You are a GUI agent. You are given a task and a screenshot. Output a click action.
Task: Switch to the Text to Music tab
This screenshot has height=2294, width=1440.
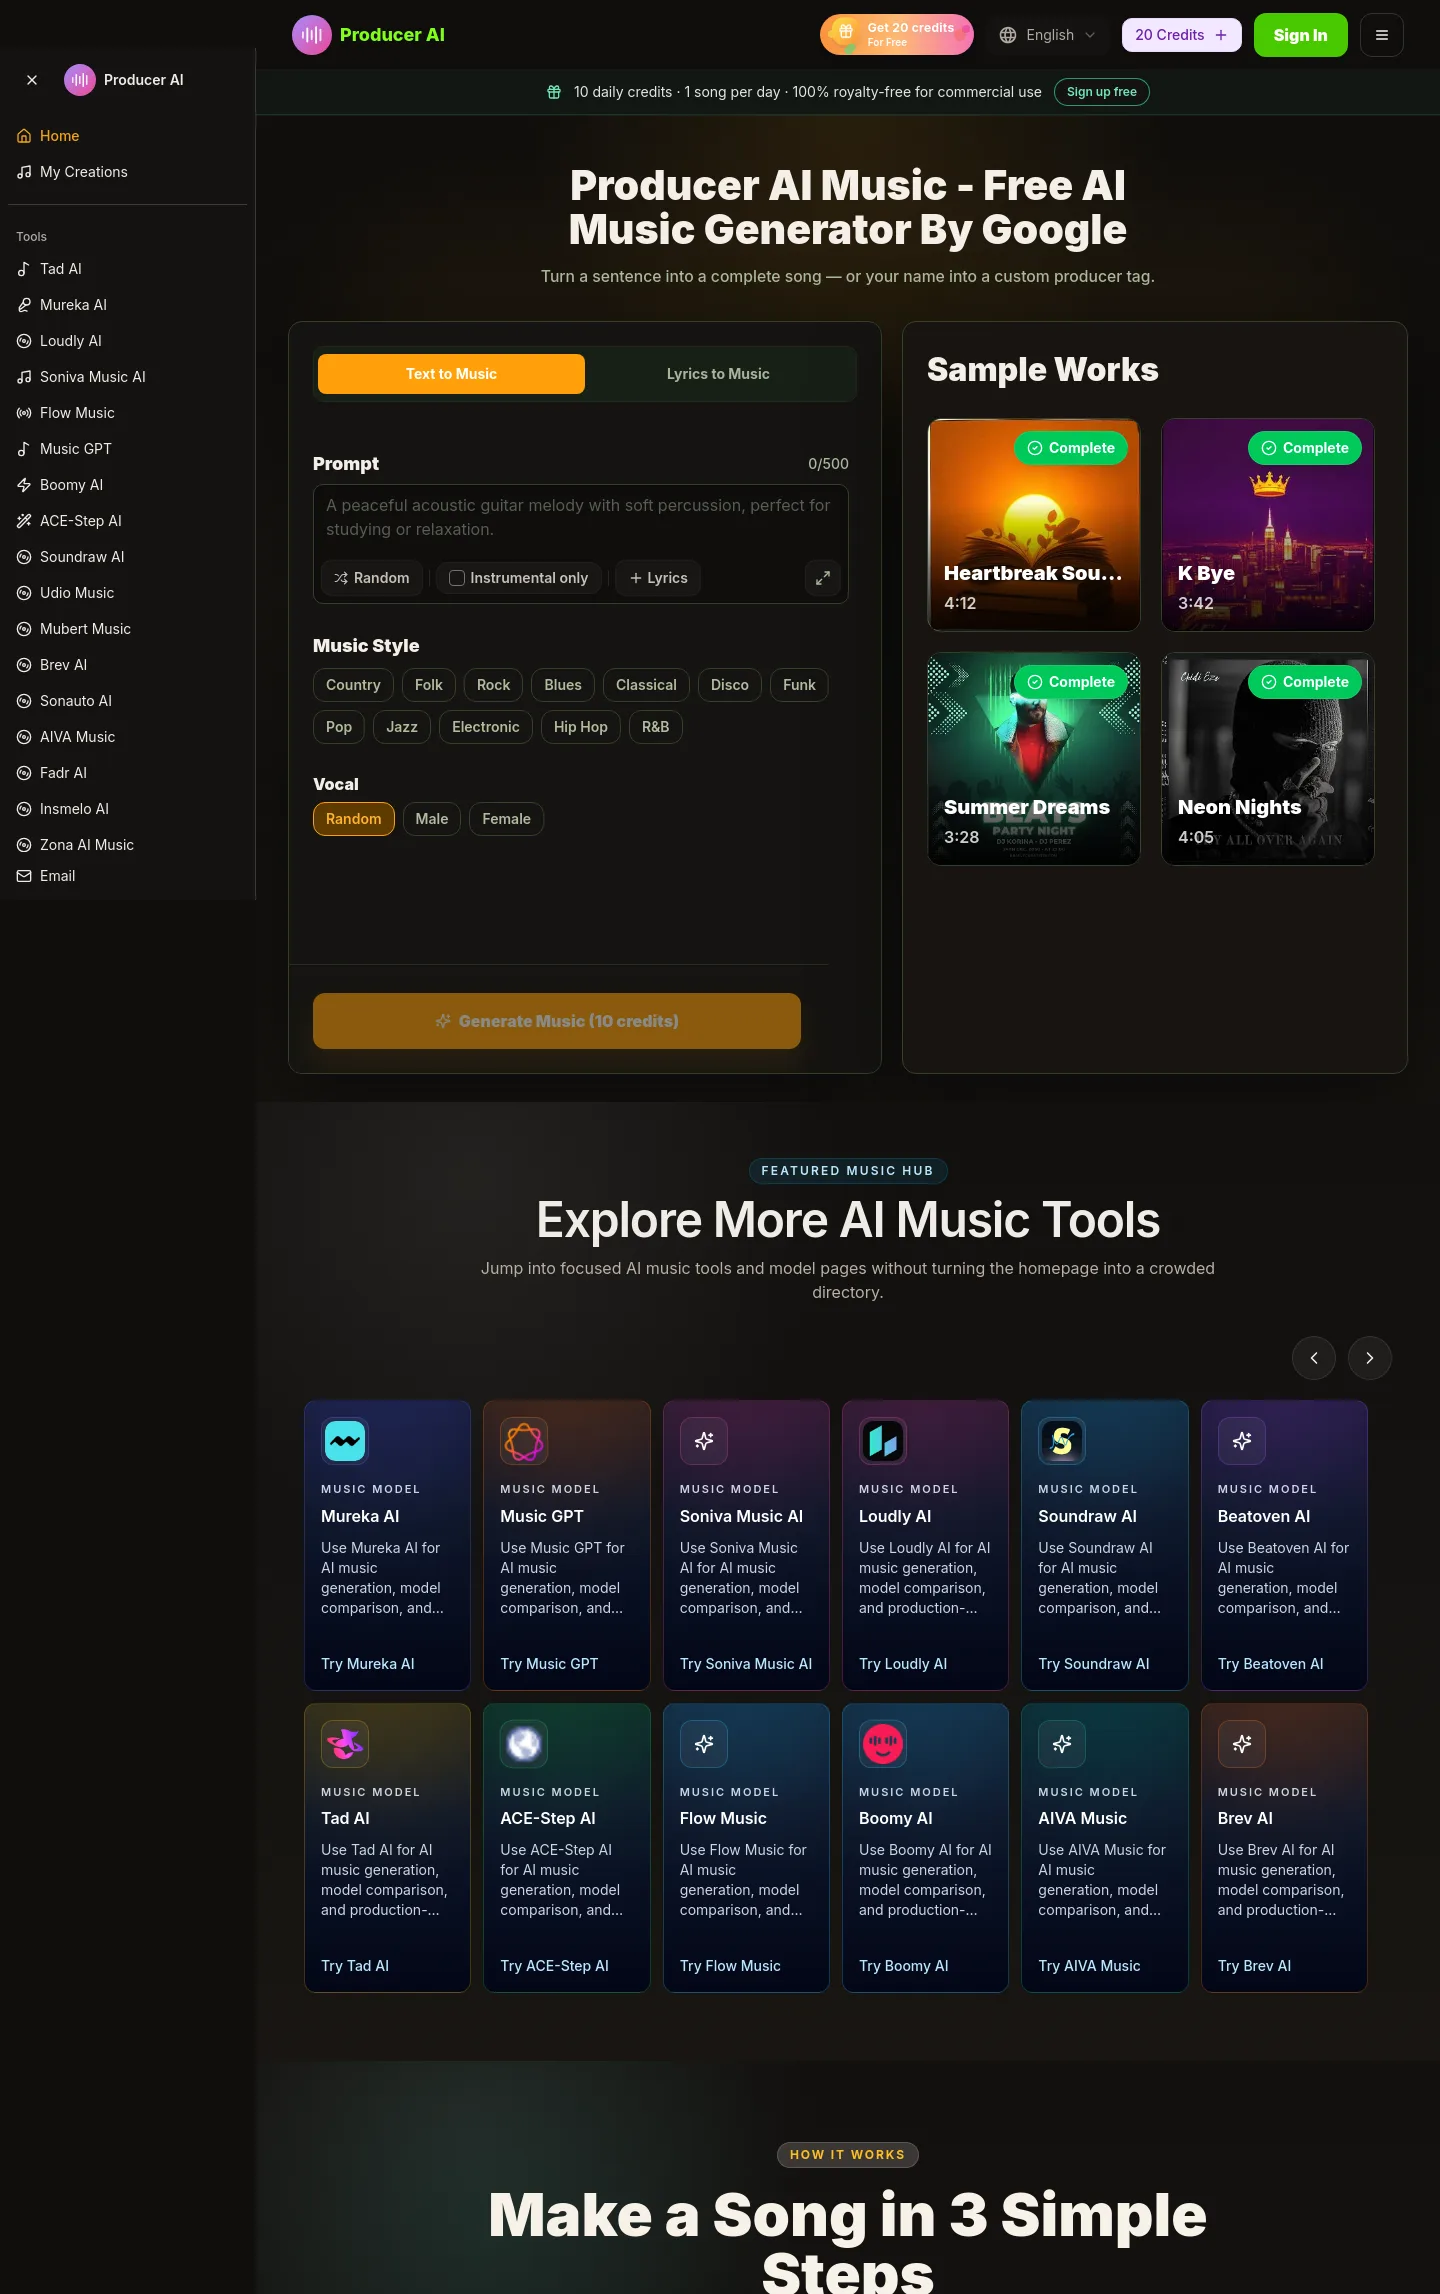pyautogui.click(x=451, y=374)
